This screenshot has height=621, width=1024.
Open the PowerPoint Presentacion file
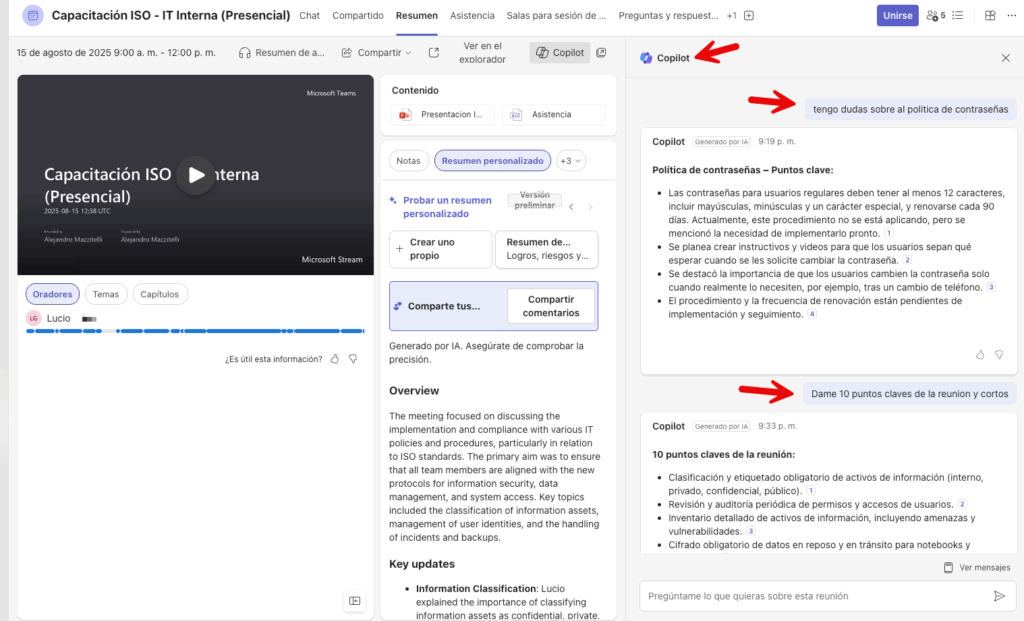point(444,115)
